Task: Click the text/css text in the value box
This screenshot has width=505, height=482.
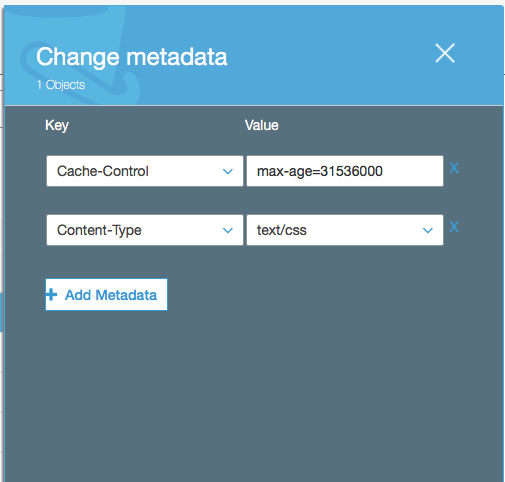Action: click(282, 230)
